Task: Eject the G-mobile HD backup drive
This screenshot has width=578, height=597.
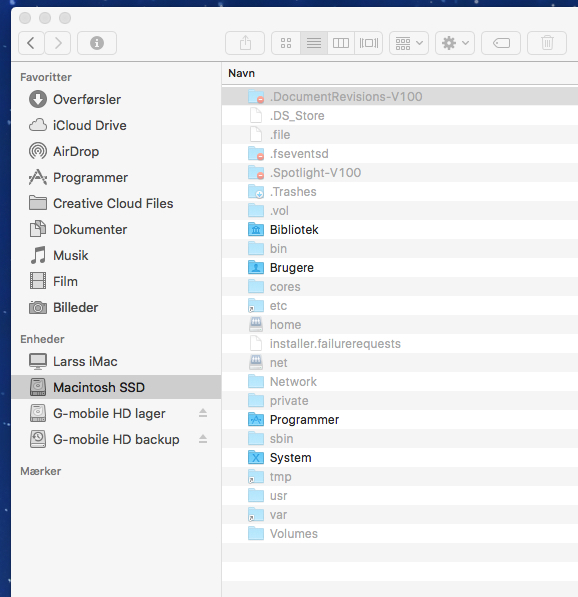Action: (203, 439)
